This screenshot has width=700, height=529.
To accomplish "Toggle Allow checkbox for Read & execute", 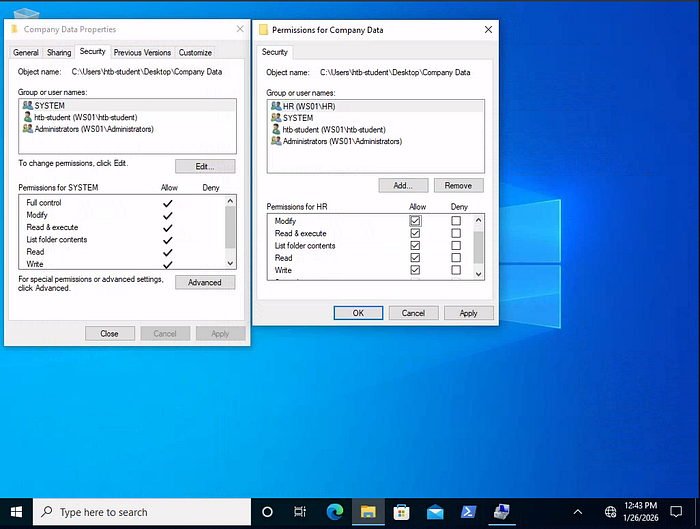I will 415,233.
